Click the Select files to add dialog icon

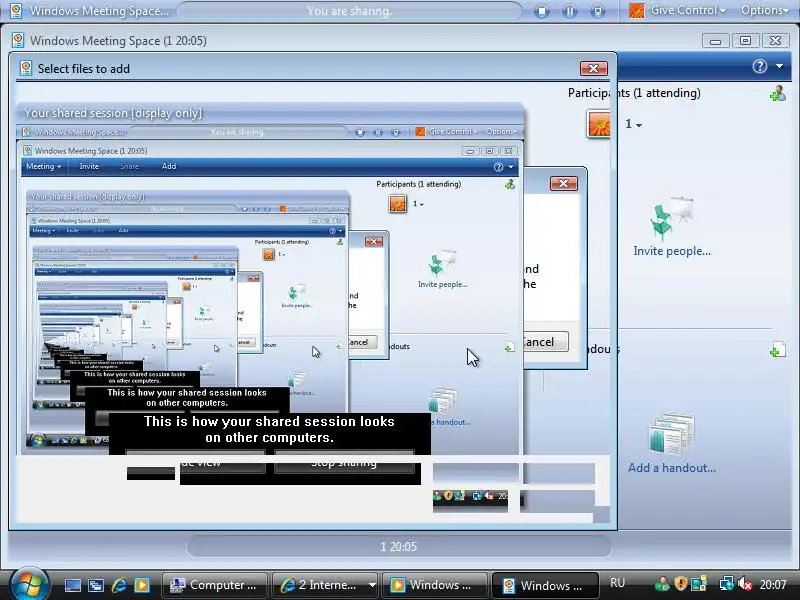[26, 68]
